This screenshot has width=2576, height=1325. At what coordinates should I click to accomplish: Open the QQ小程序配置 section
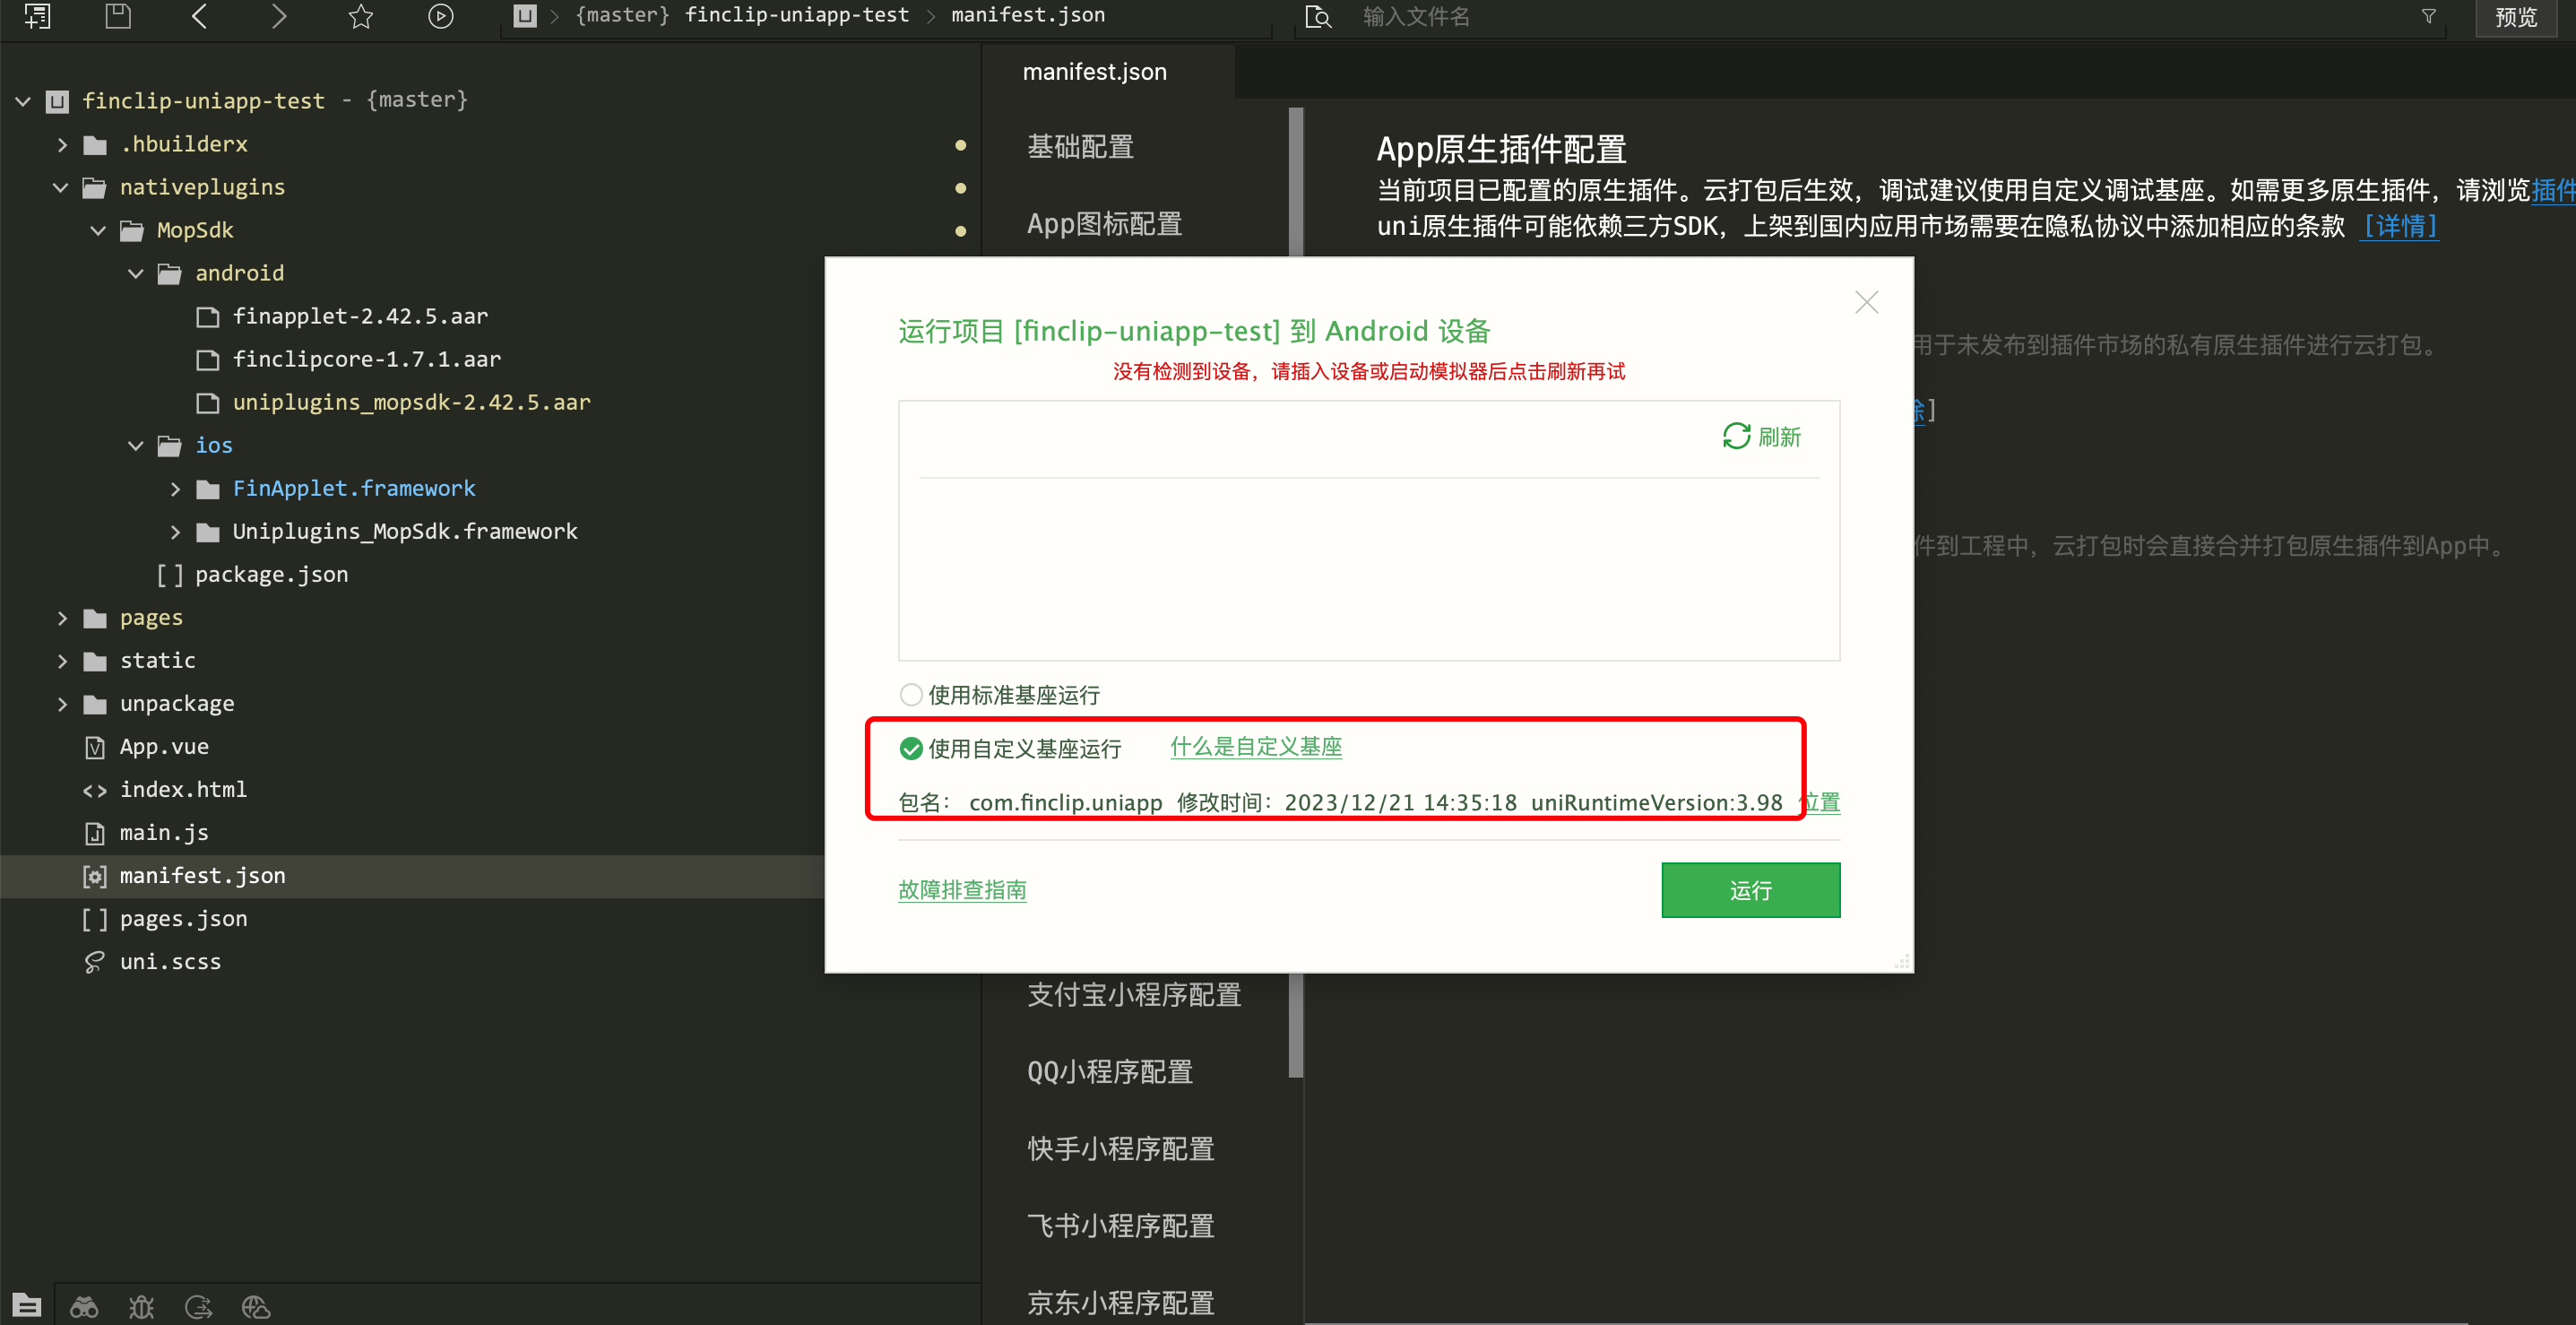[1109, 1071]
